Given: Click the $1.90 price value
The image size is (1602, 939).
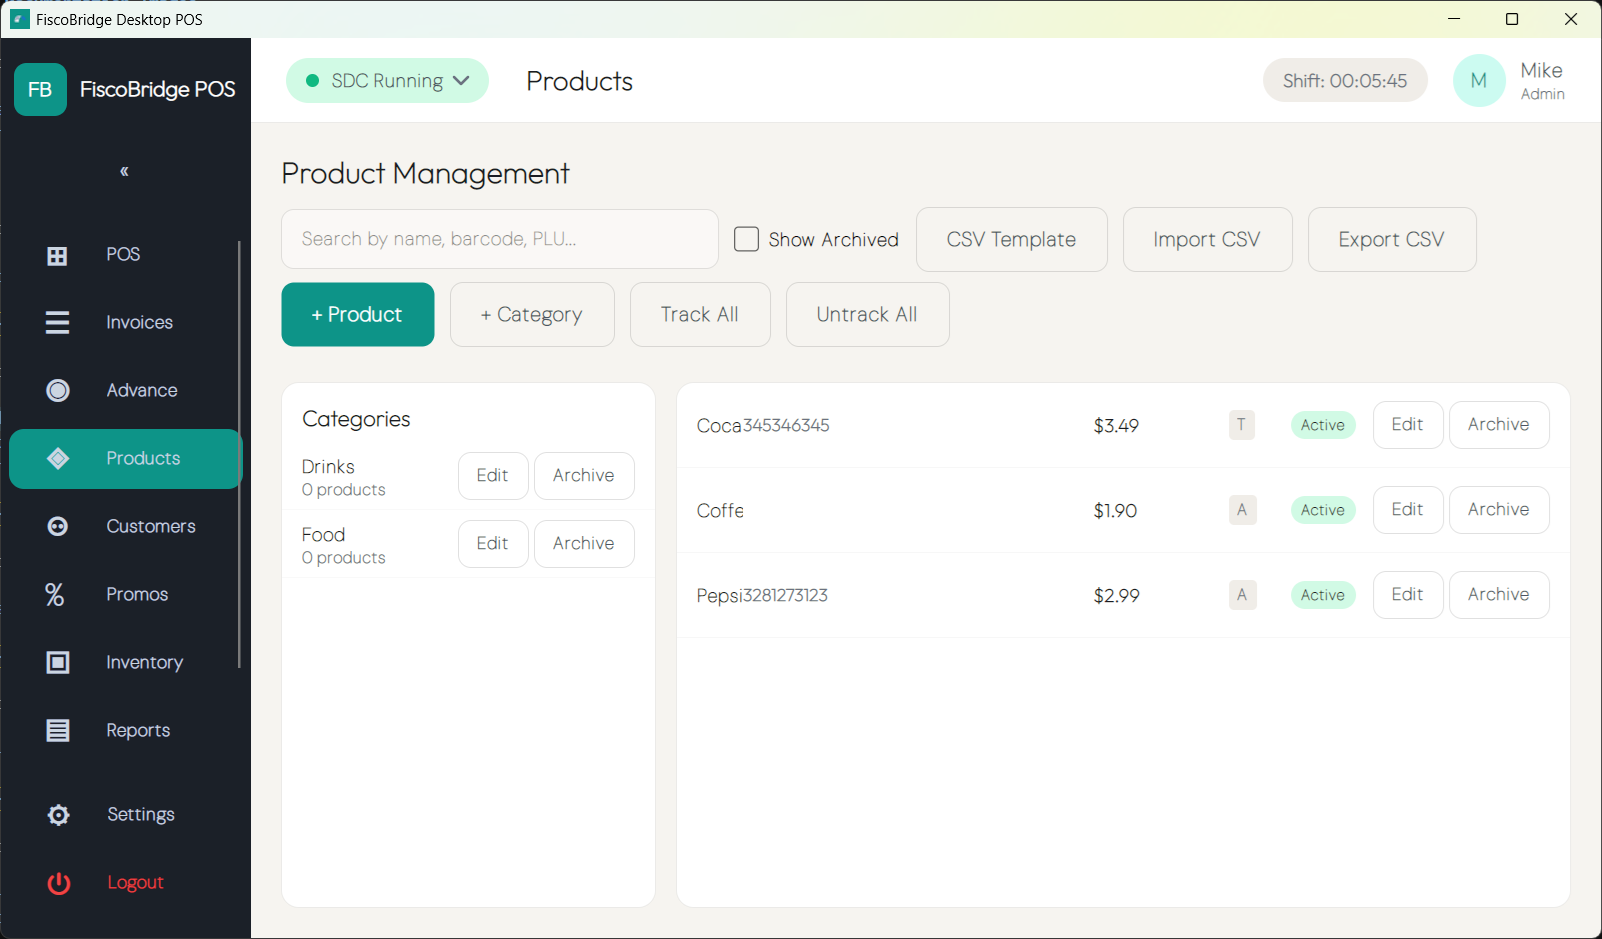Looking at the screenshot, I should click(x=1115, y=510).
